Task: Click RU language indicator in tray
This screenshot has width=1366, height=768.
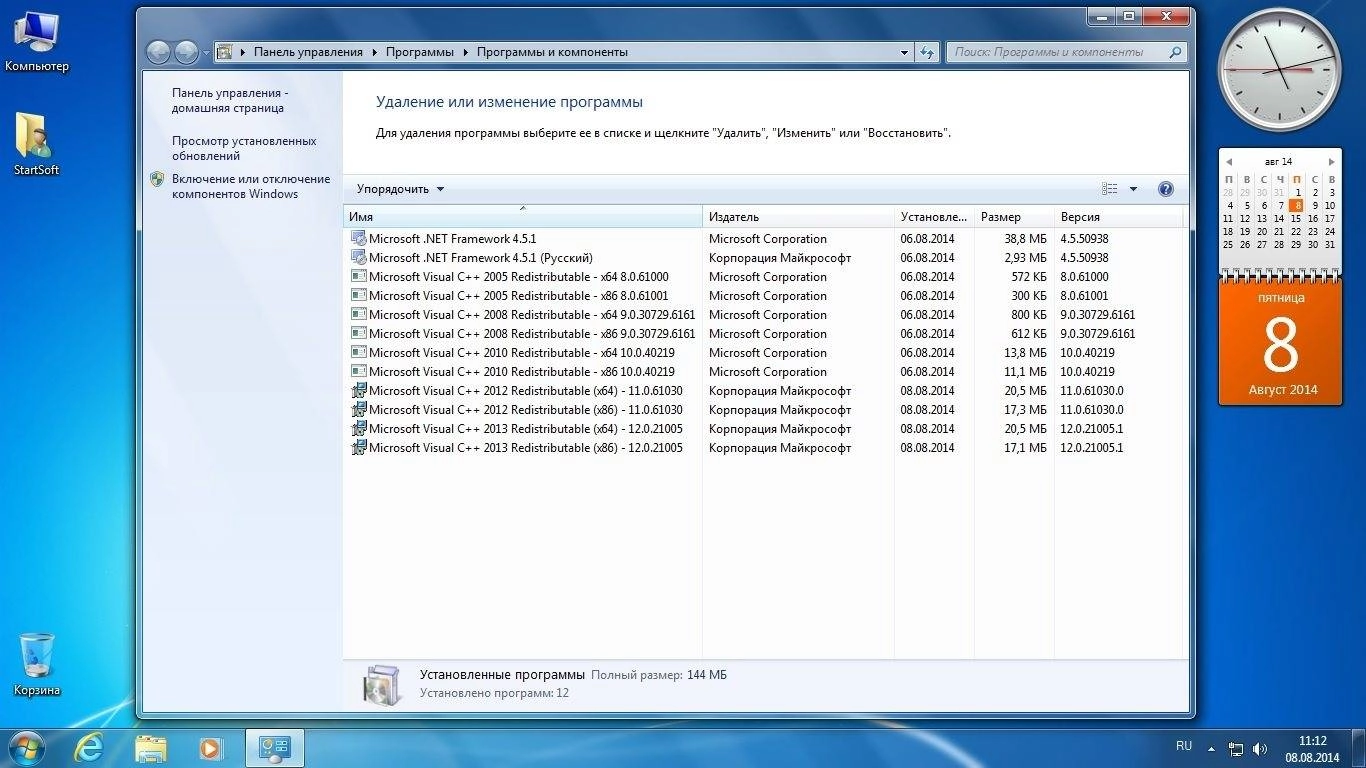Action: (x=1184, y=746)
